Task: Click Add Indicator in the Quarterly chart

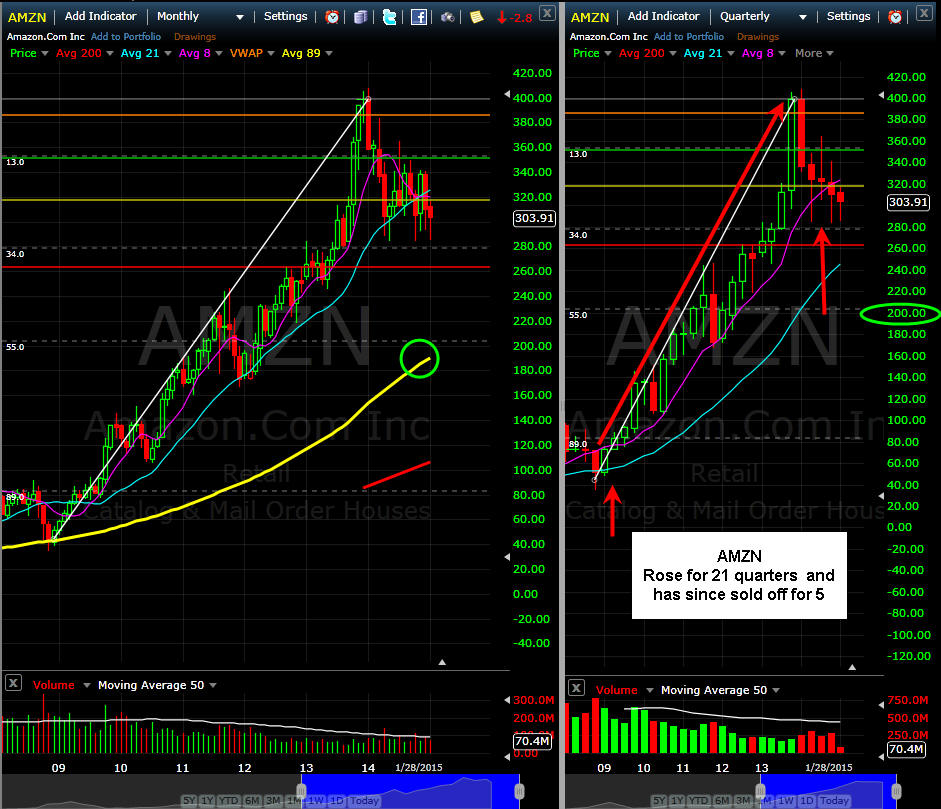Action: pyautogui.click(x=663, y=16)
